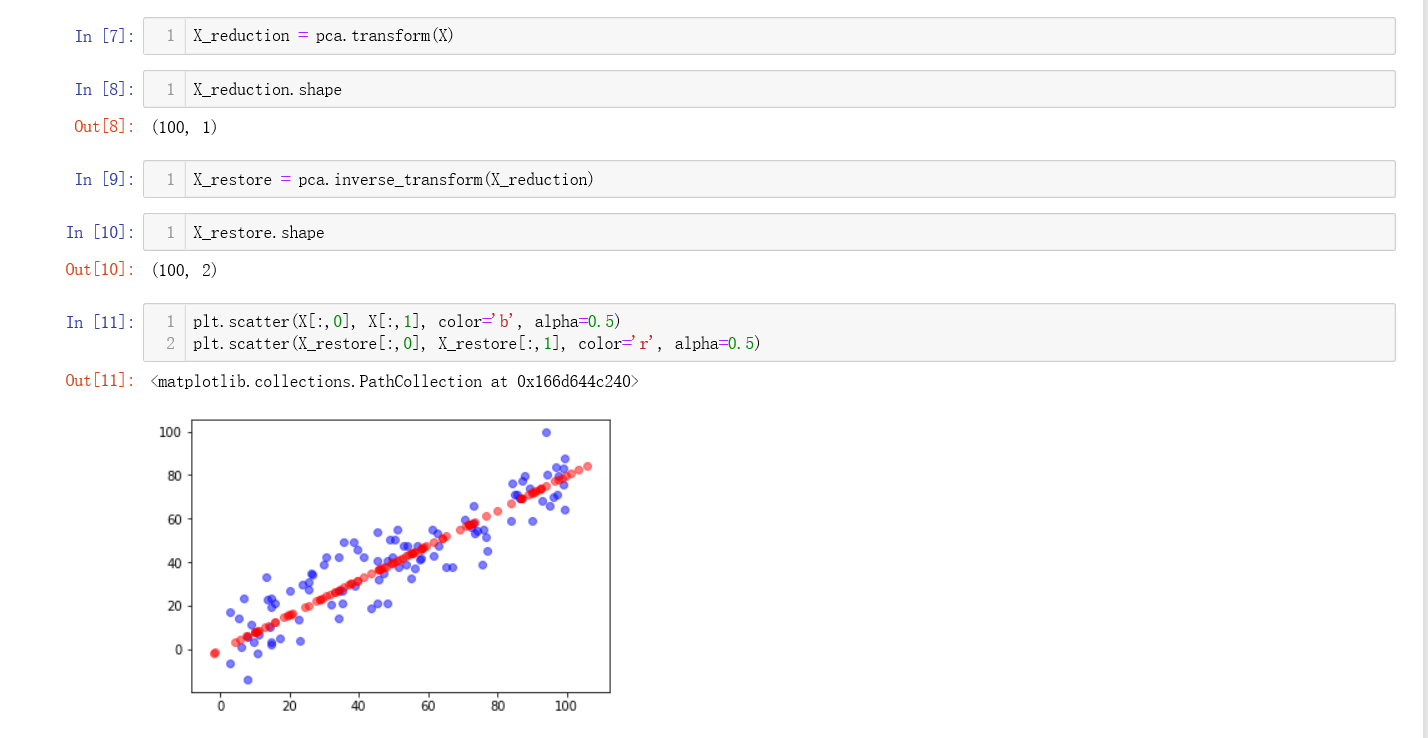Viewport: 1428px width, 738px height.
Task: Click line number 2 in cell In [11]
Action: point(171,343)
